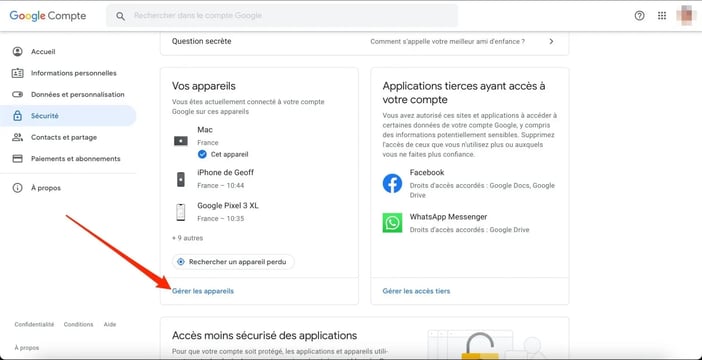Focus the Google account search field
This screenshot has width=702, height=360.
coord(282,16)
